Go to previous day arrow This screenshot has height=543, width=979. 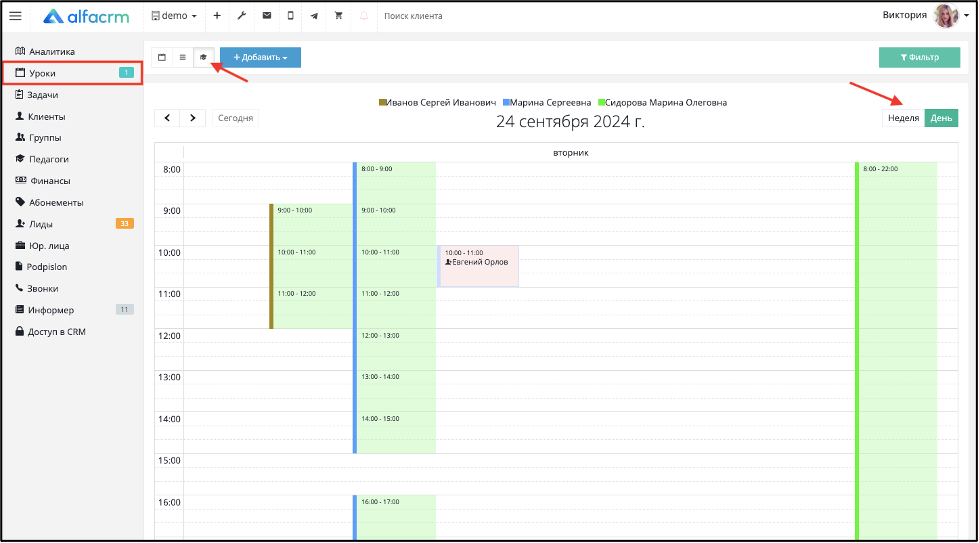tap(167, 117)
